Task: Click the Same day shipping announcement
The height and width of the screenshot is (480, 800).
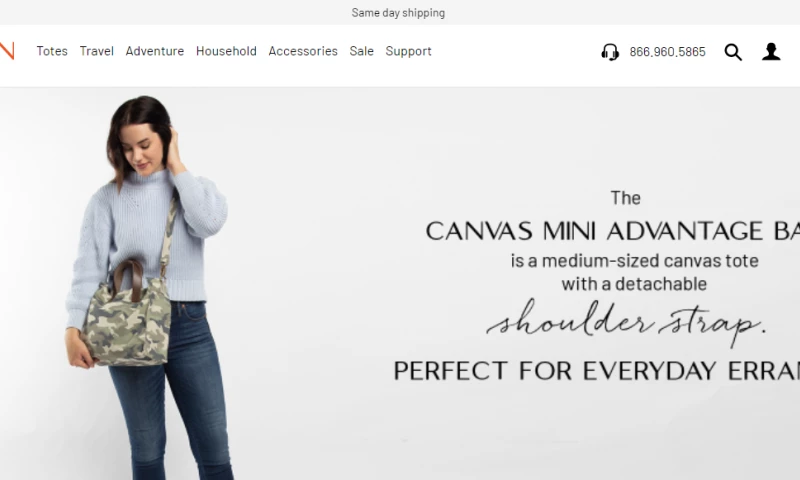Action: [398, 13]
